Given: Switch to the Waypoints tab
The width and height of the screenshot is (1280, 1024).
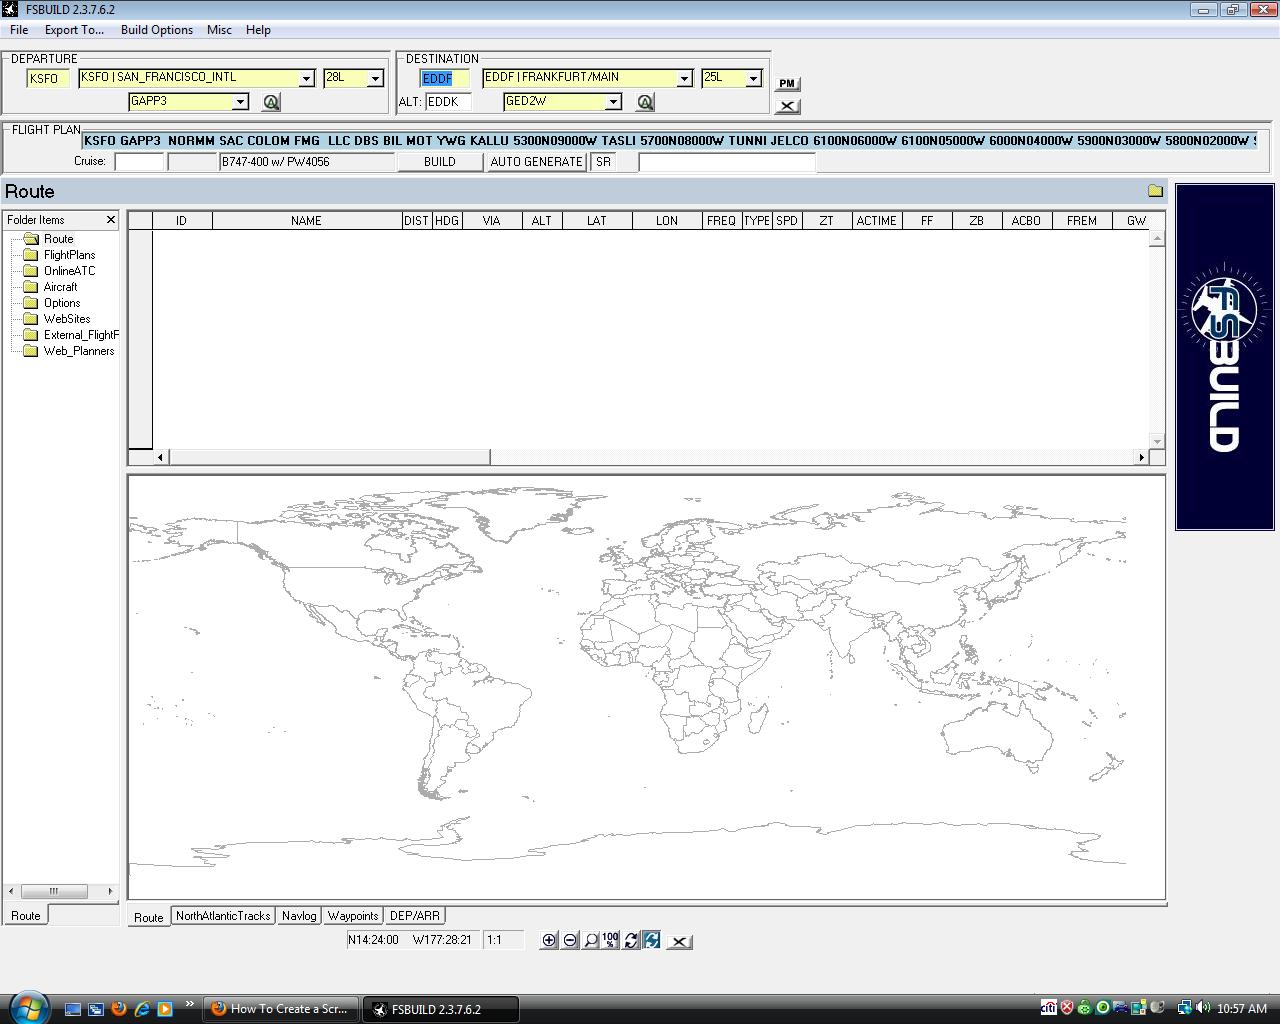Looking at the screenshot, I should click(x=353, y=916).
